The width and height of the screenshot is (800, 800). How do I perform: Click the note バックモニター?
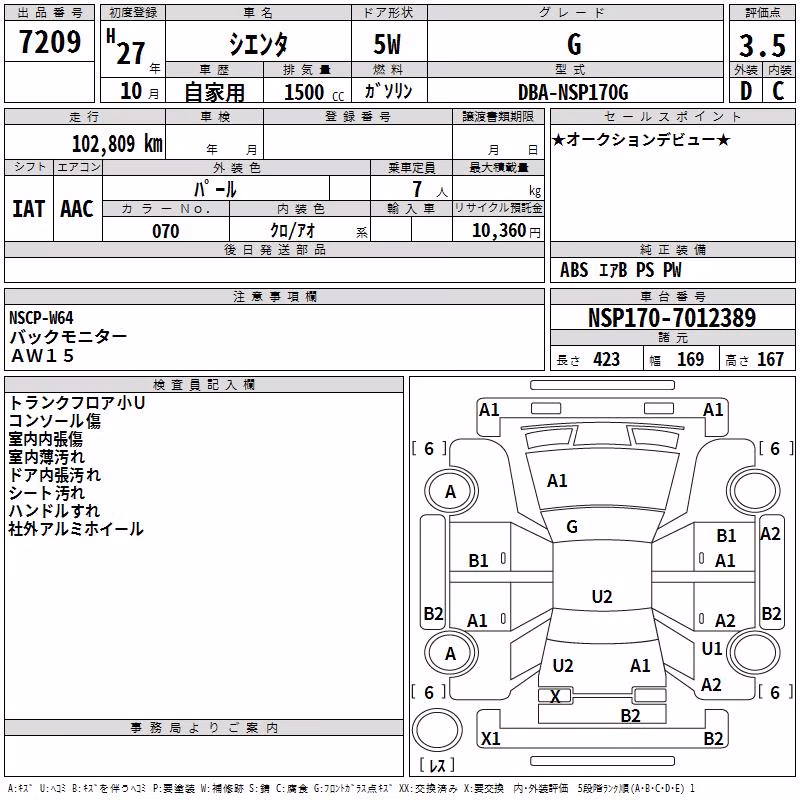pyautogui.click(x=68, y=337)
